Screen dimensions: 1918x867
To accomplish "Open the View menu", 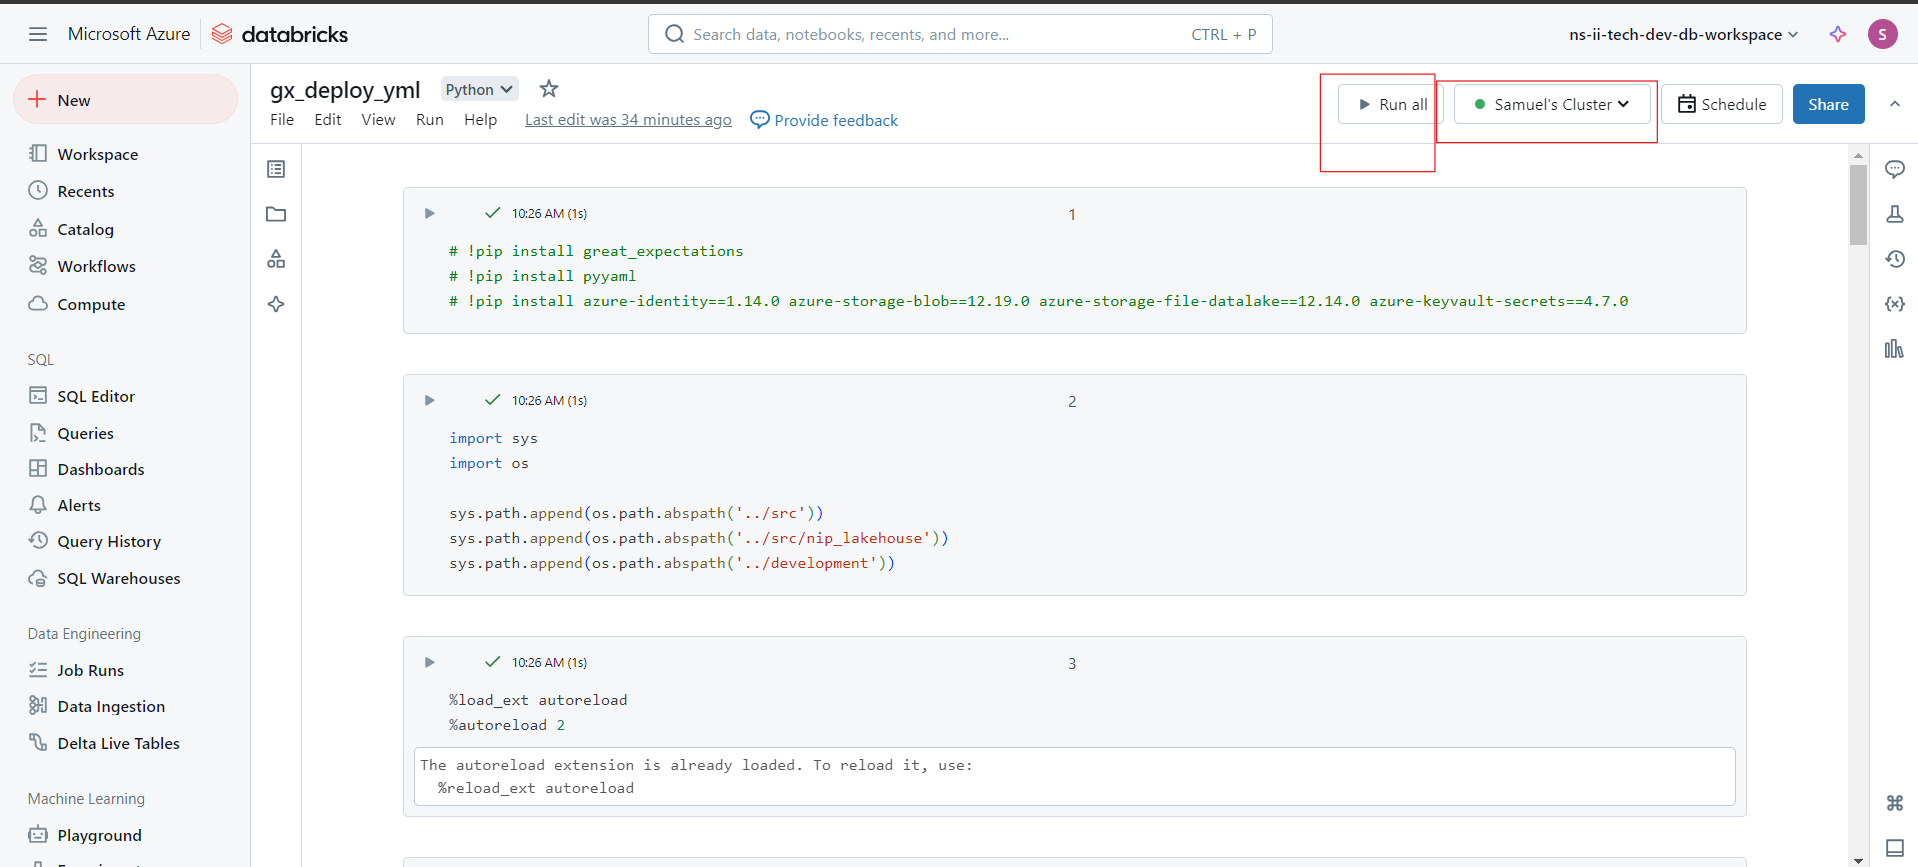I will [x=378, y=119].
